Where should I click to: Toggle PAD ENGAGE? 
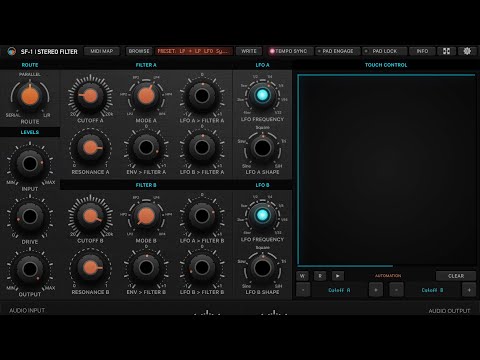pos(338,51)
